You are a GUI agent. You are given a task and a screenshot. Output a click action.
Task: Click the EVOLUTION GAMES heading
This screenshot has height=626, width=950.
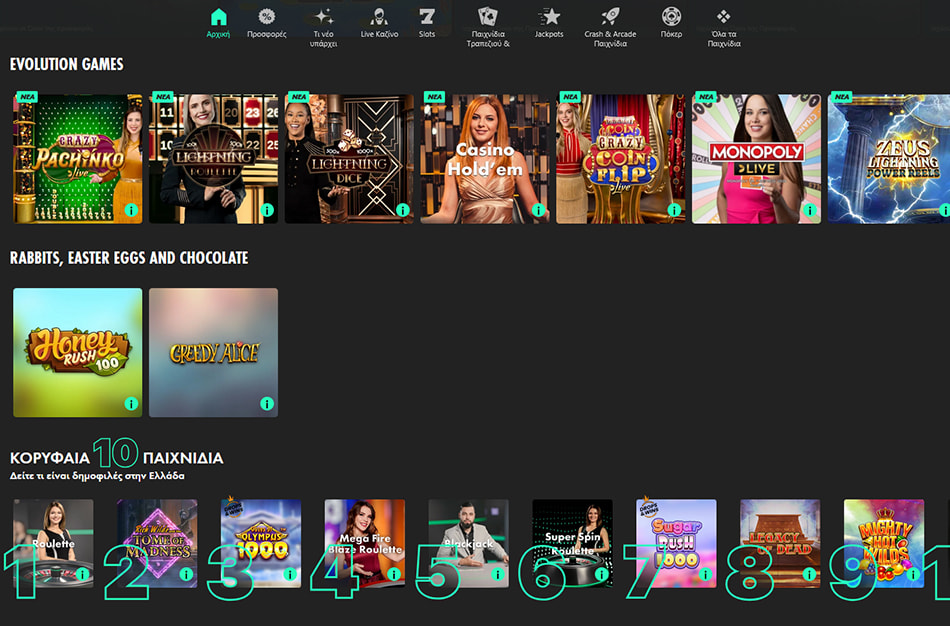(67, 64)
